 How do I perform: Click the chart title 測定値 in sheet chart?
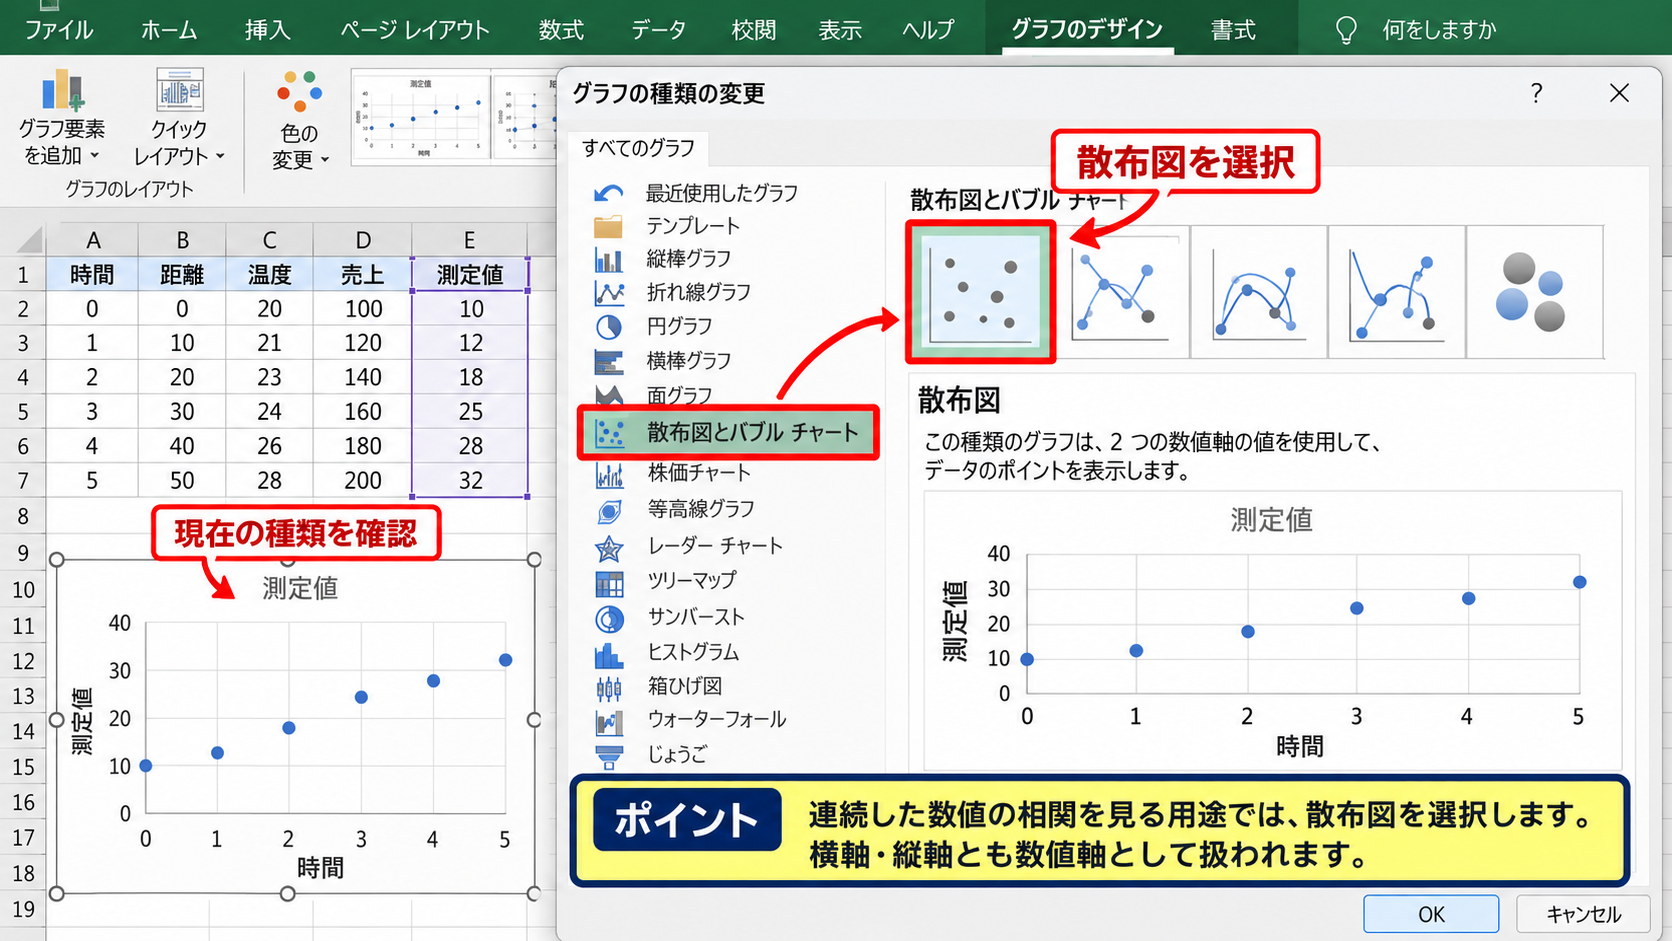coord(300,588)
